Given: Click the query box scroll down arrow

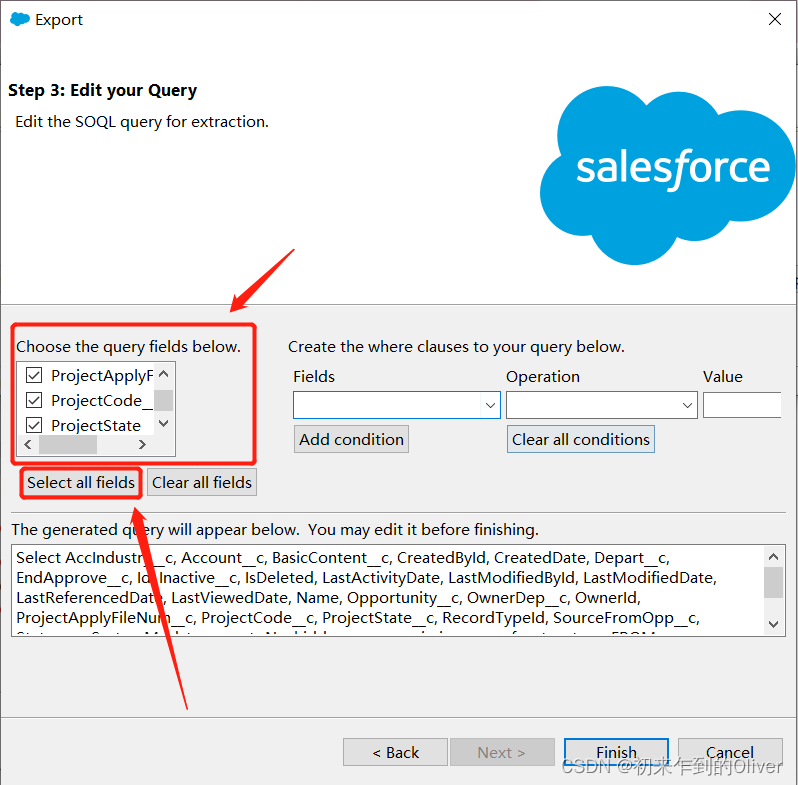Looking at the screenshot, I should click(774, 624).
